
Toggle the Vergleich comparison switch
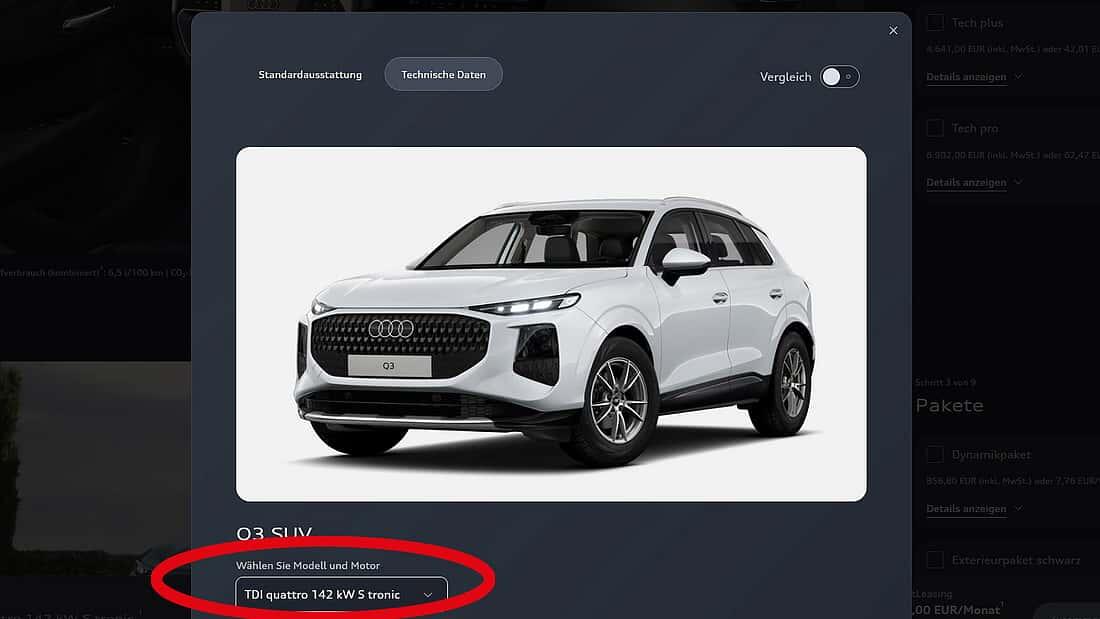(x=840, y=76)
